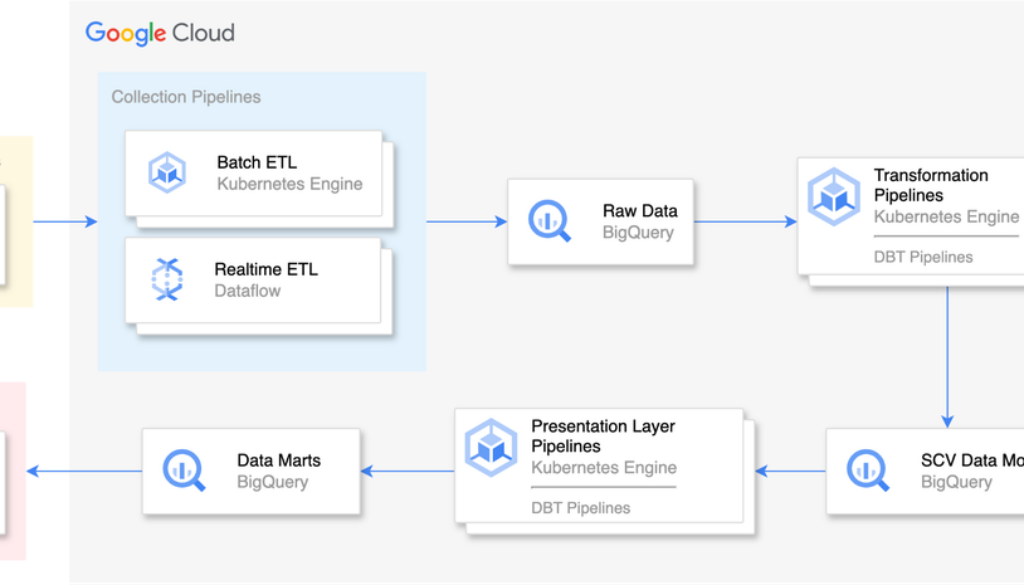Click the Realtime ETL Dataflow icon
Screen dimensions: 1024x585
(167, 279)
